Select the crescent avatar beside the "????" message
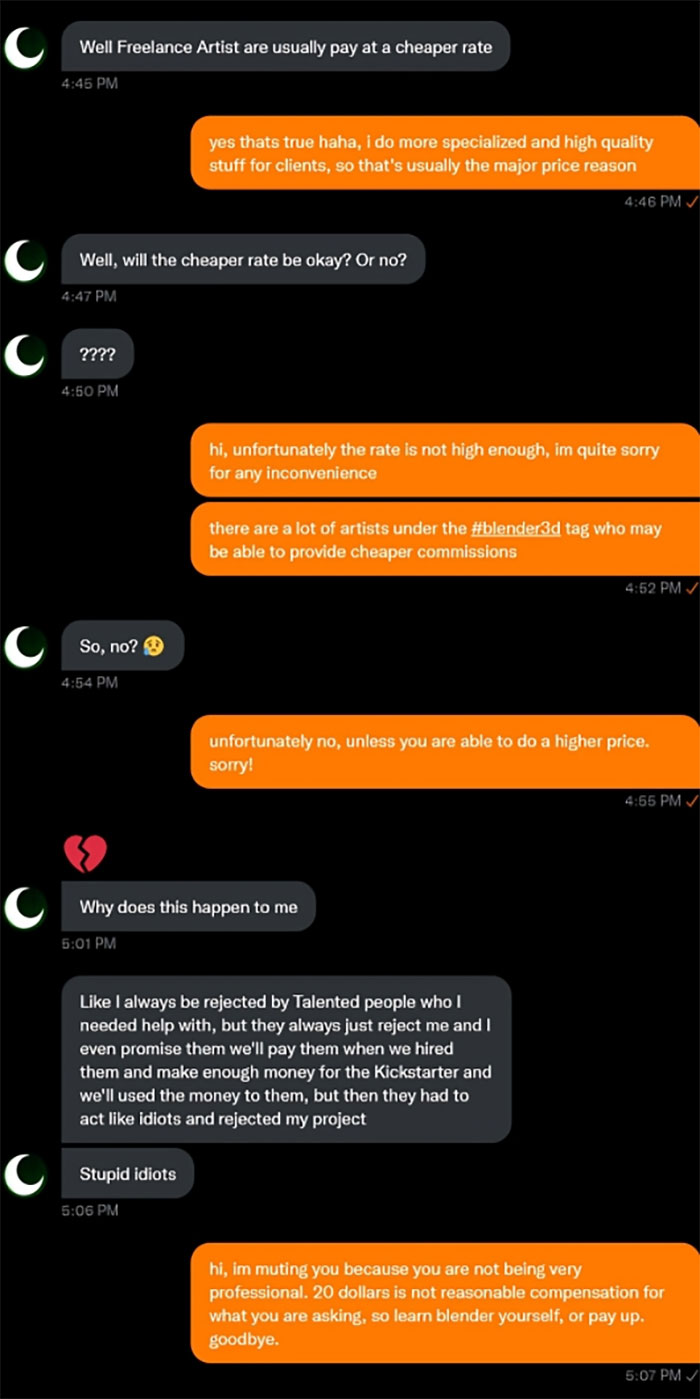This screenshot has width=700, height=1399. point(23,354)
